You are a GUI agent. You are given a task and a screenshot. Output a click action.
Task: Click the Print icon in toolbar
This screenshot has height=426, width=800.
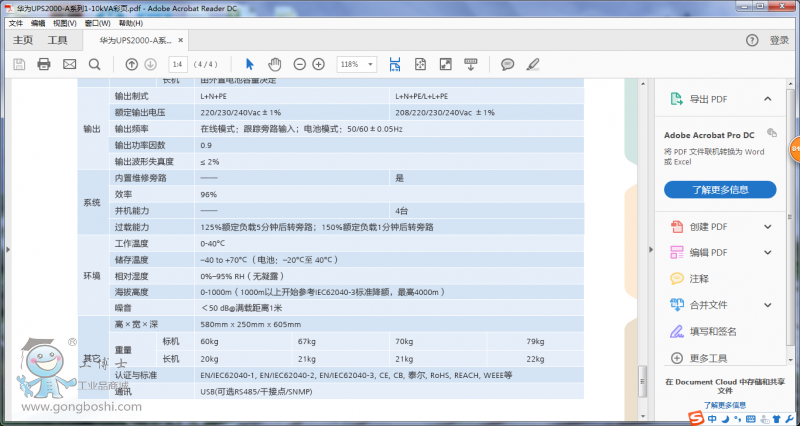(x=44, y=64)
